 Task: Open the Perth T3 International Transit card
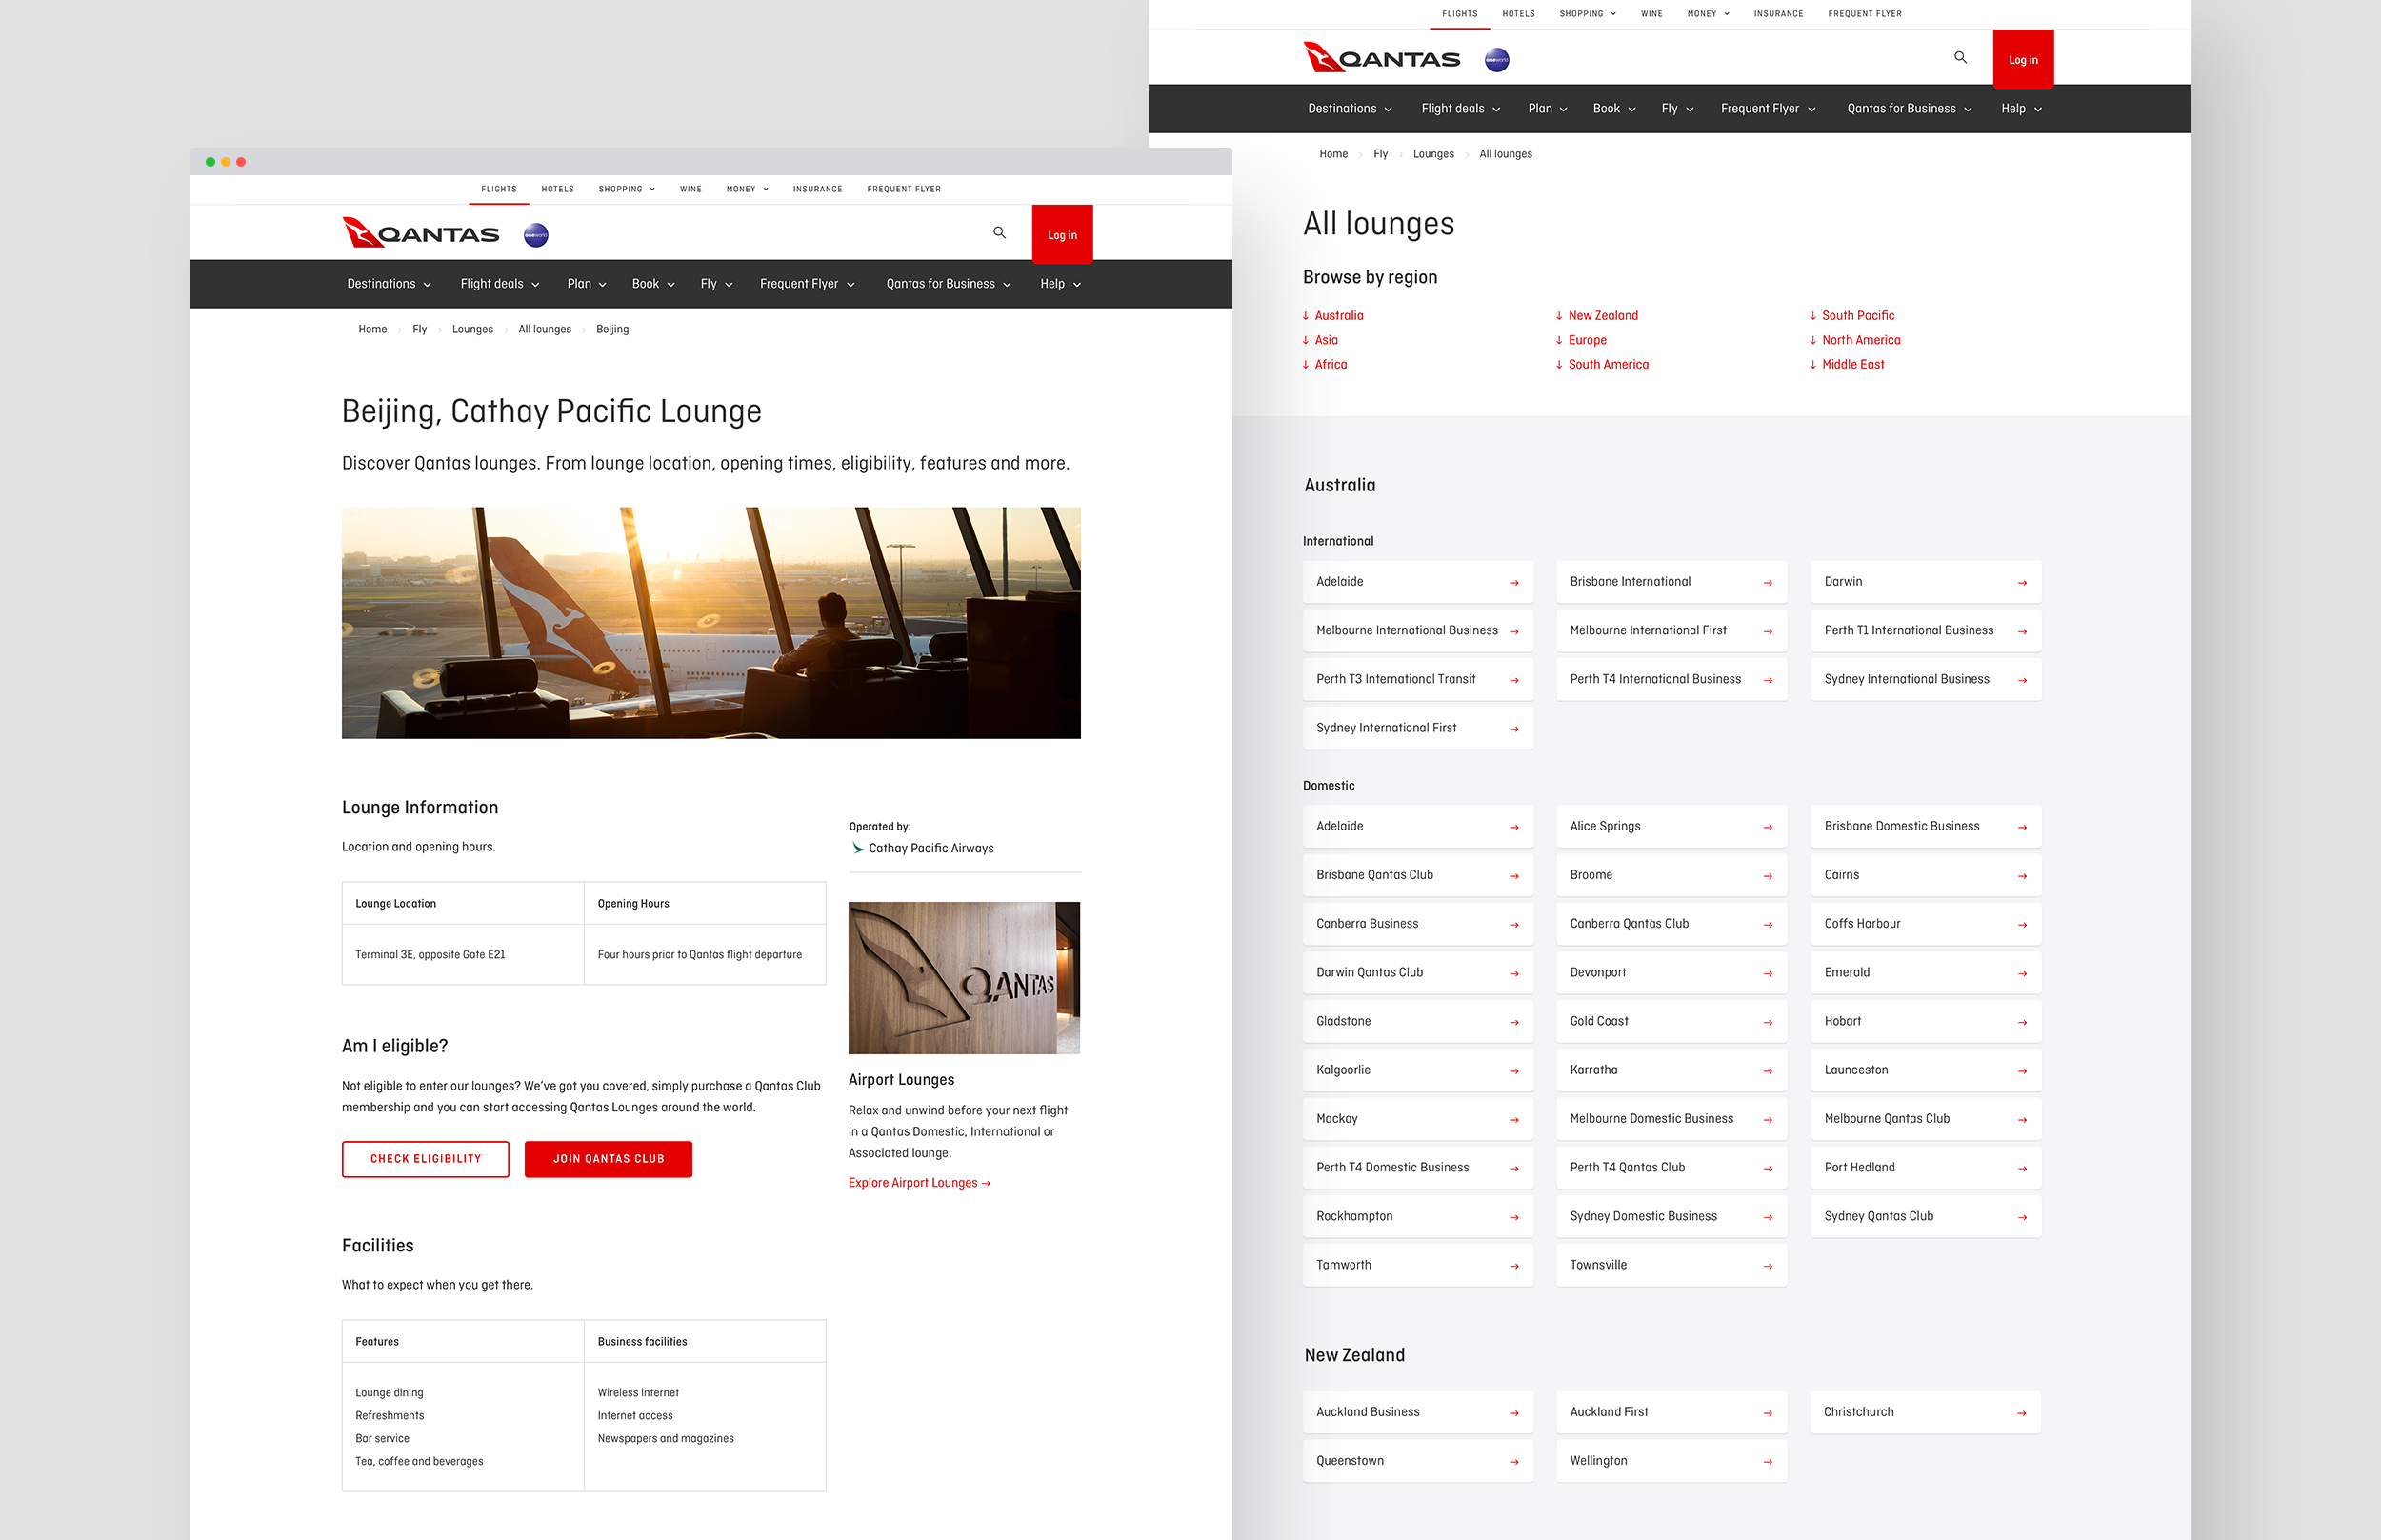(1417, 680)
